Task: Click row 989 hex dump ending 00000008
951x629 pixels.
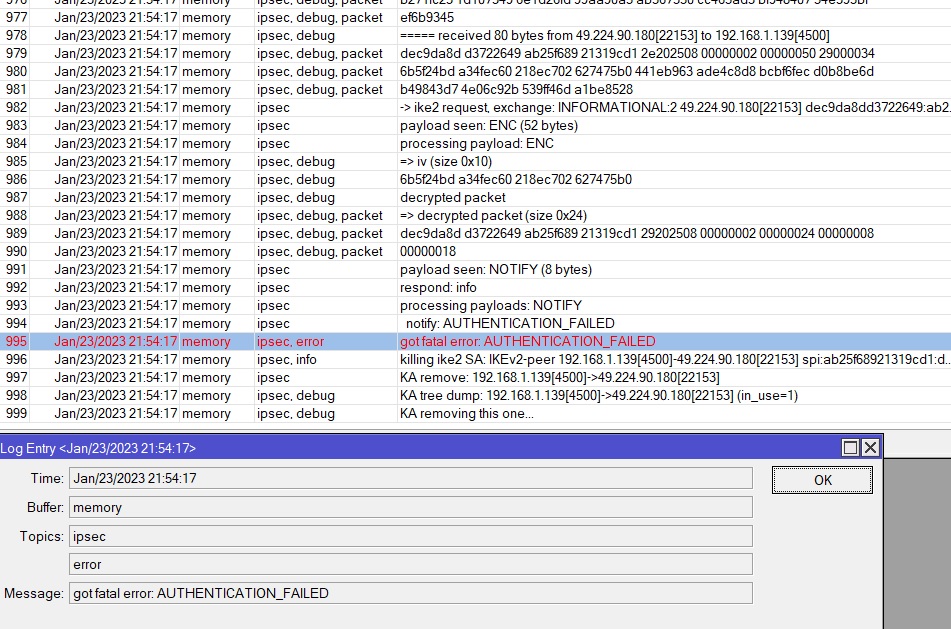Action: tap(637, 234)
